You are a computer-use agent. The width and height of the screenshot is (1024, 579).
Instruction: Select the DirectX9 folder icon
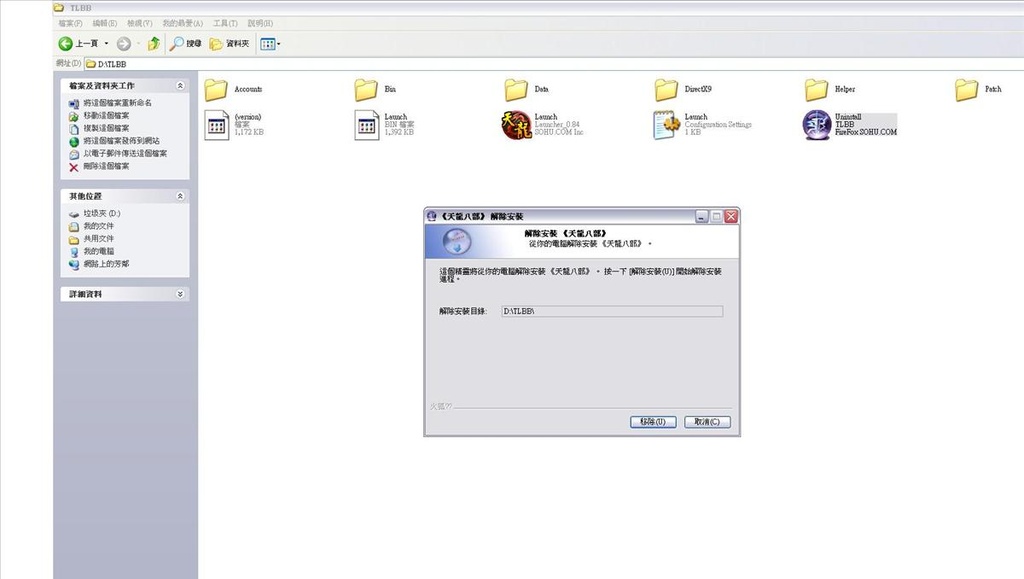[666, 89]
